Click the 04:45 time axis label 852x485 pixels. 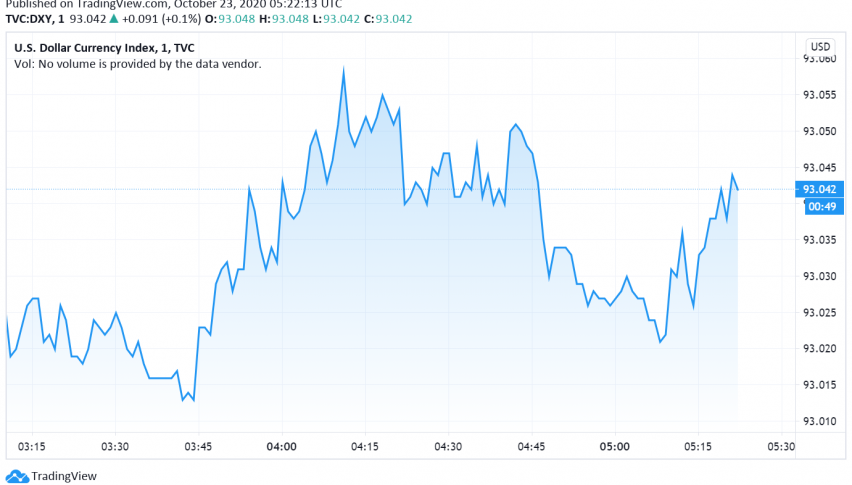click(531, 447)
